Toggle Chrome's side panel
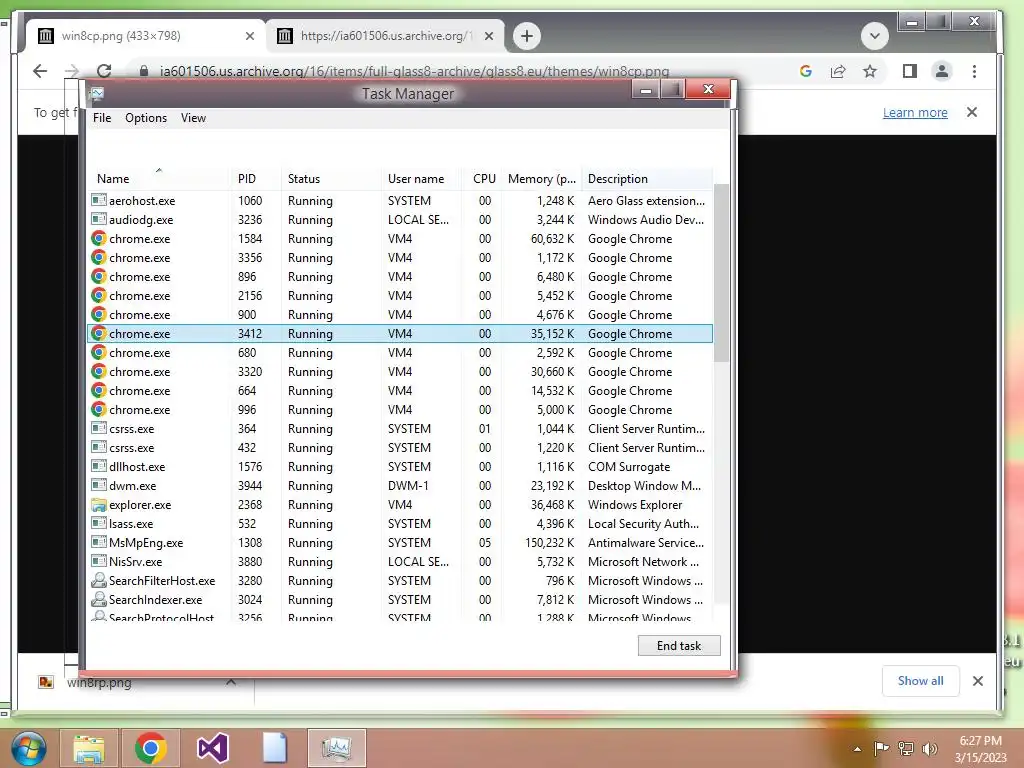The image size is (1024, 768). 910,71
